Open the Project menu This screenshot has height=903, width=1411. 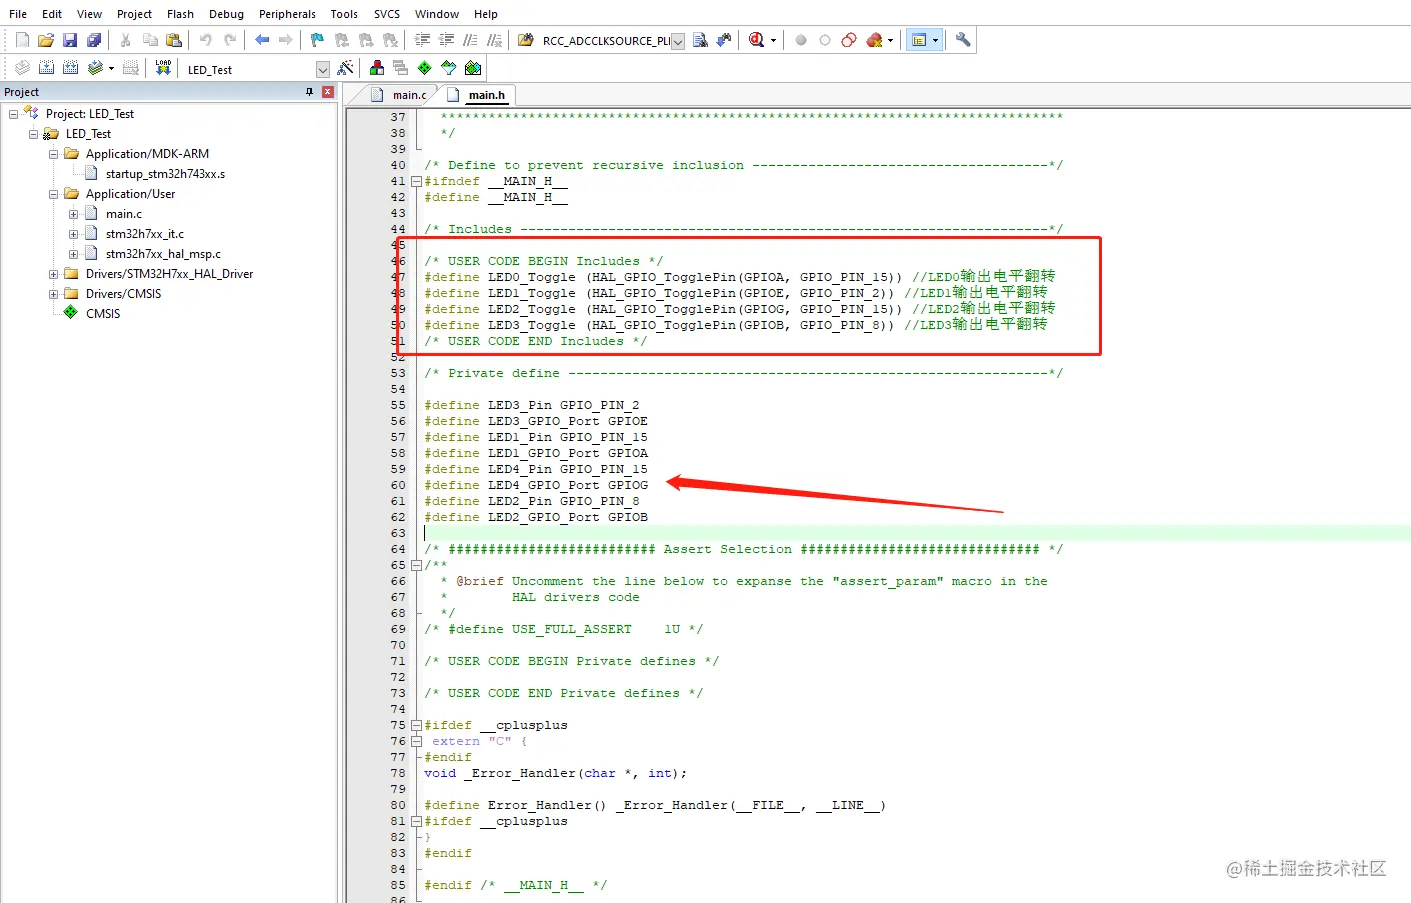pos(134,14)
